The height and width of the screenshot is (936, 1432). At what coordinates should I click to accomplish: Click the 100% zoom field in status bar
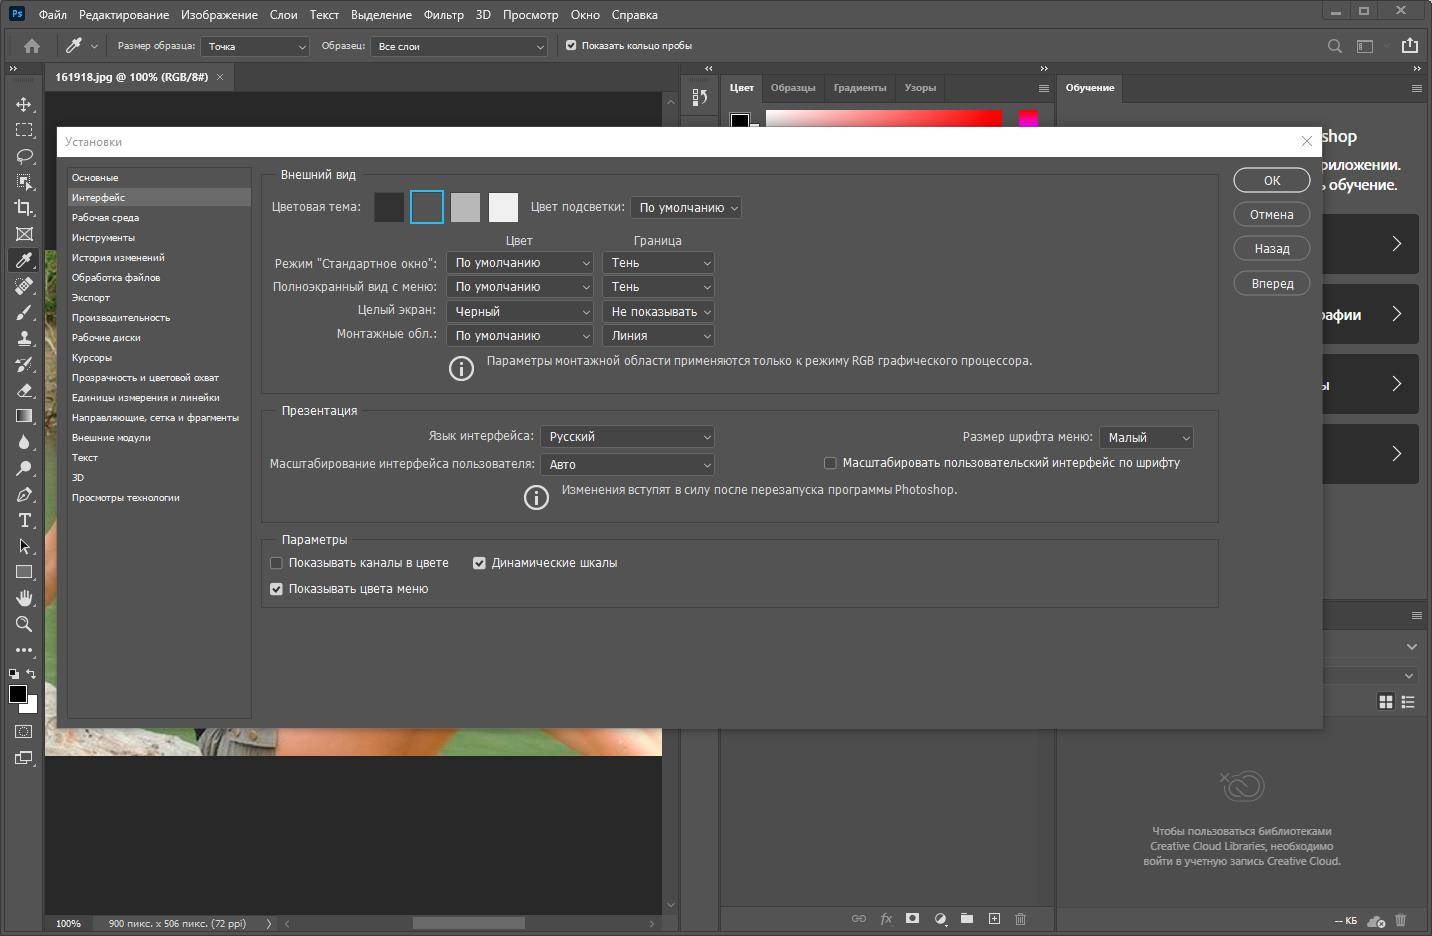[68, 924]
